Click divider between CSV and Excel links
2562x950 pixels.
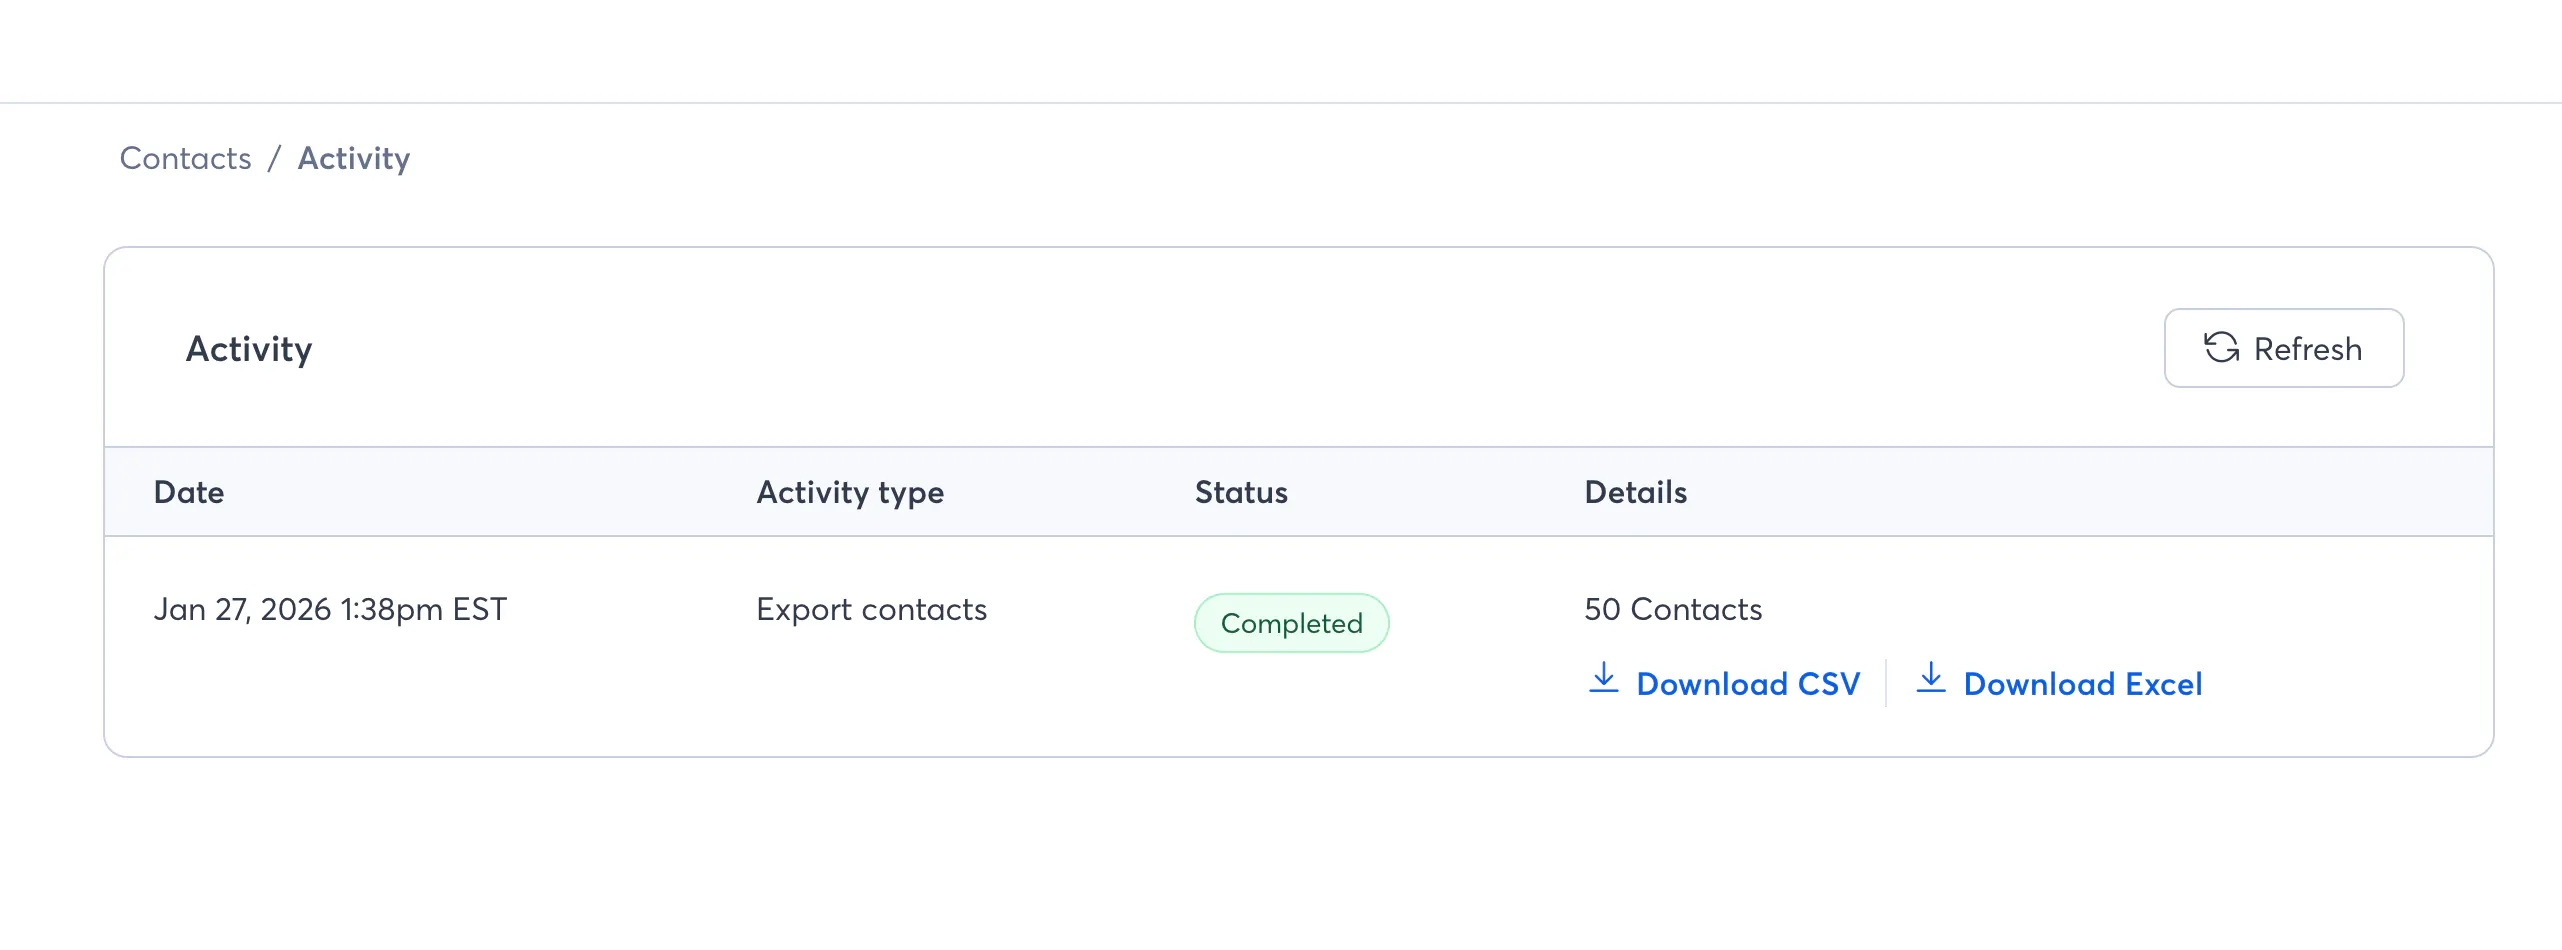1886,683
